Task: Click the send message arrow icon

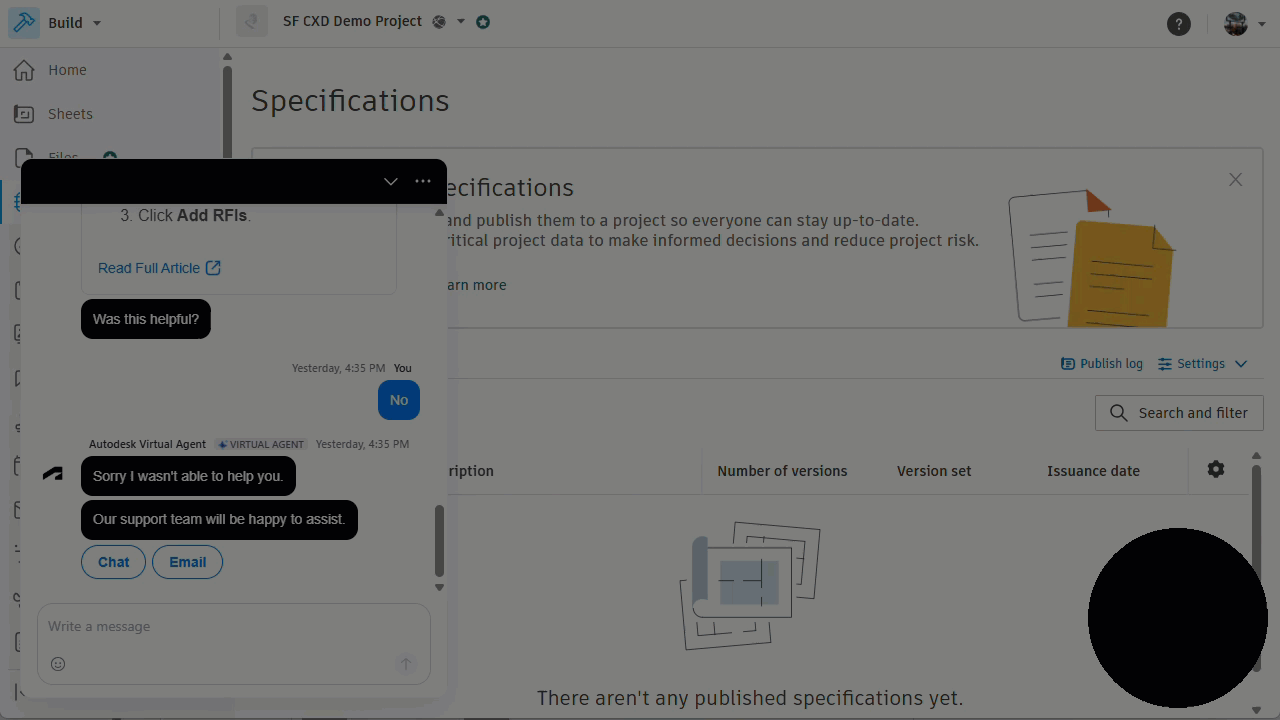Action: (x=406, y=664)
